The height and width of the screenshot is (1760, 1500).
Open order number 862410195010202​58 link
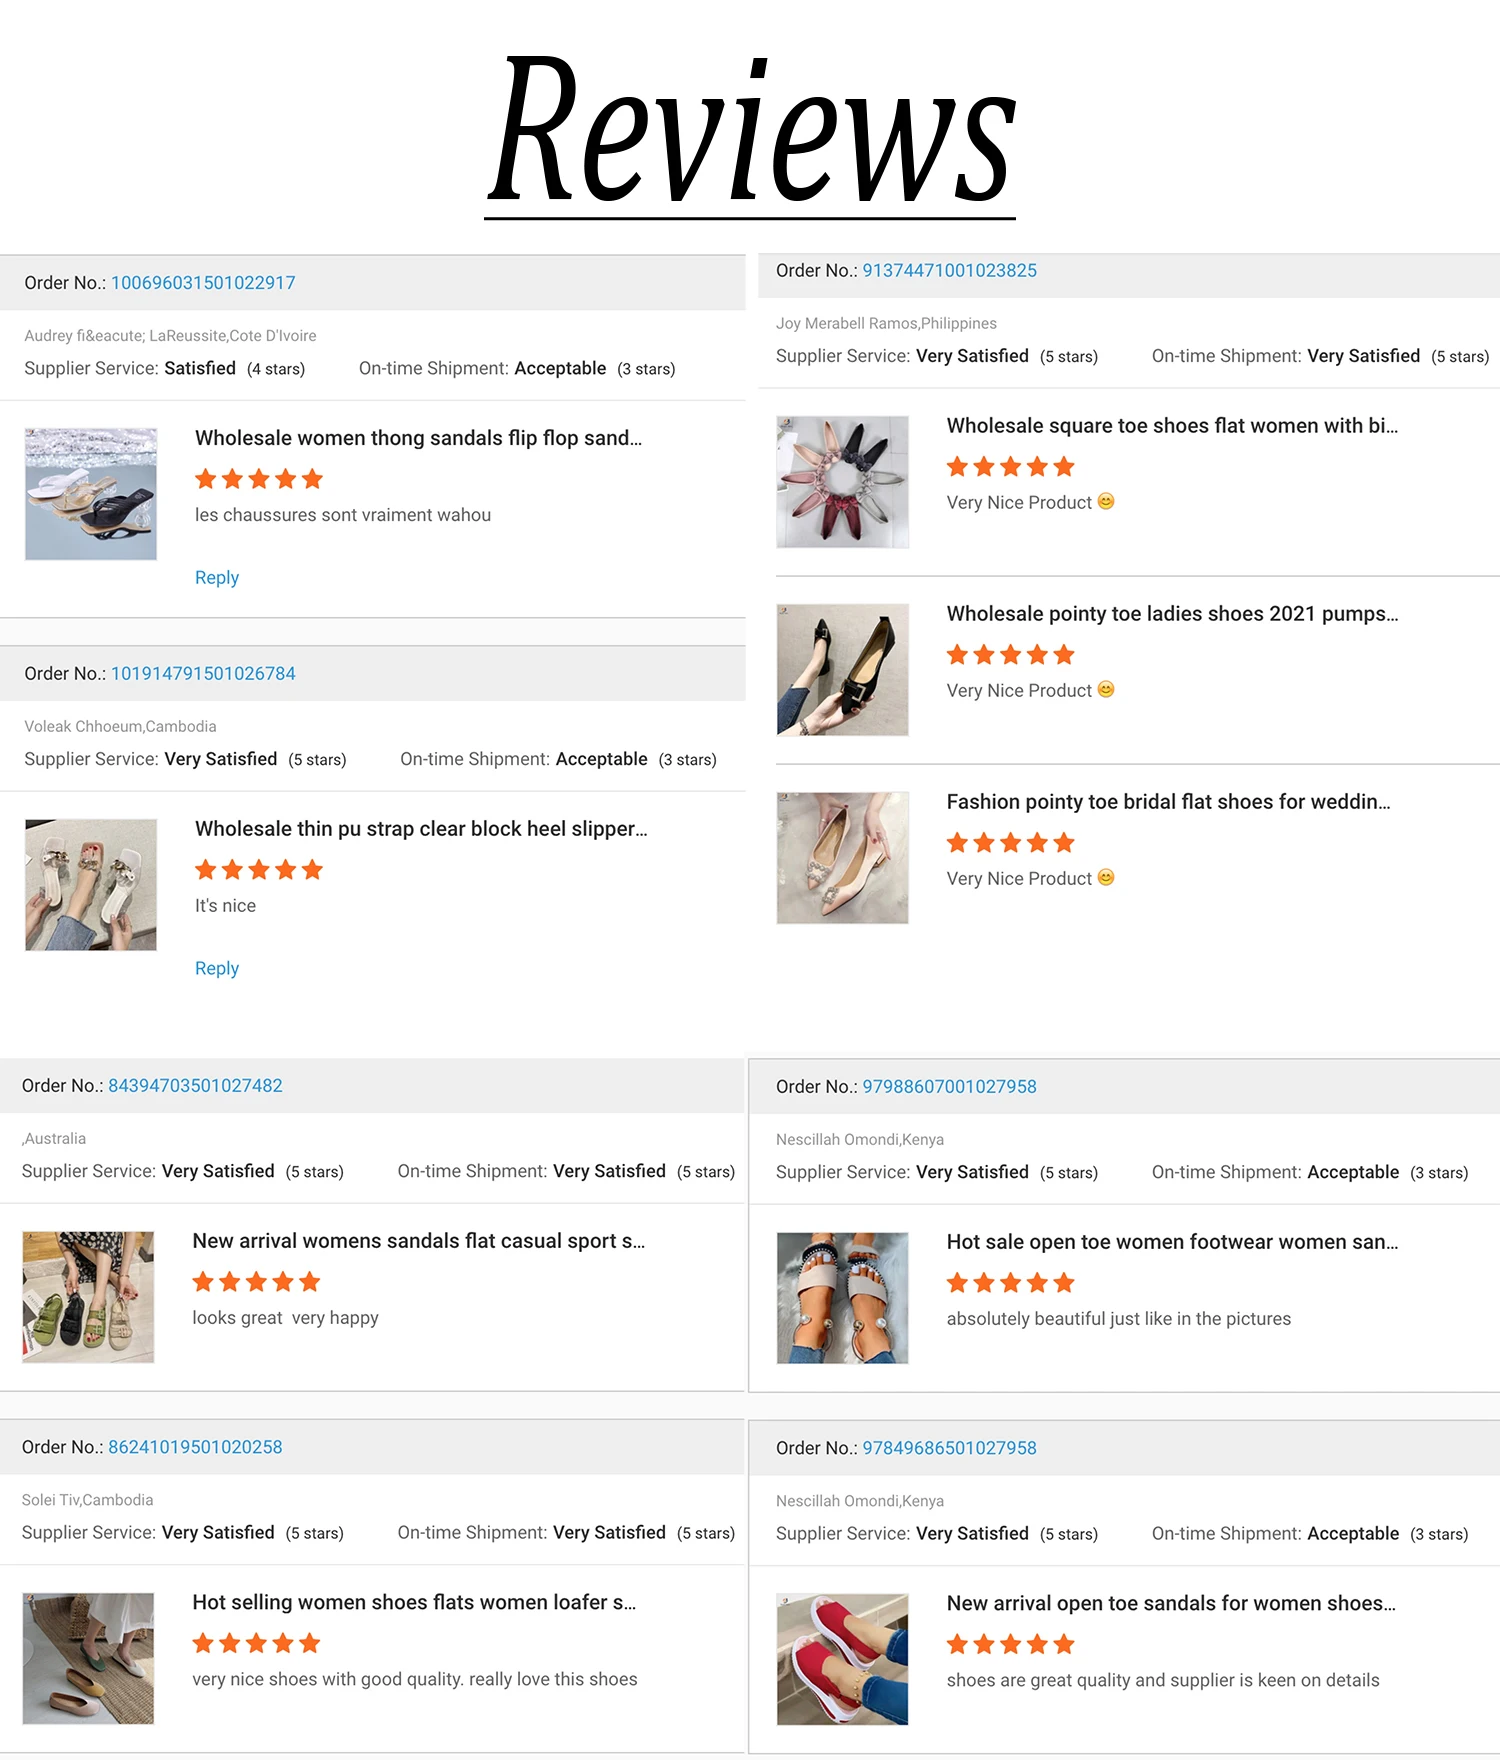[x=195, y=1448]
